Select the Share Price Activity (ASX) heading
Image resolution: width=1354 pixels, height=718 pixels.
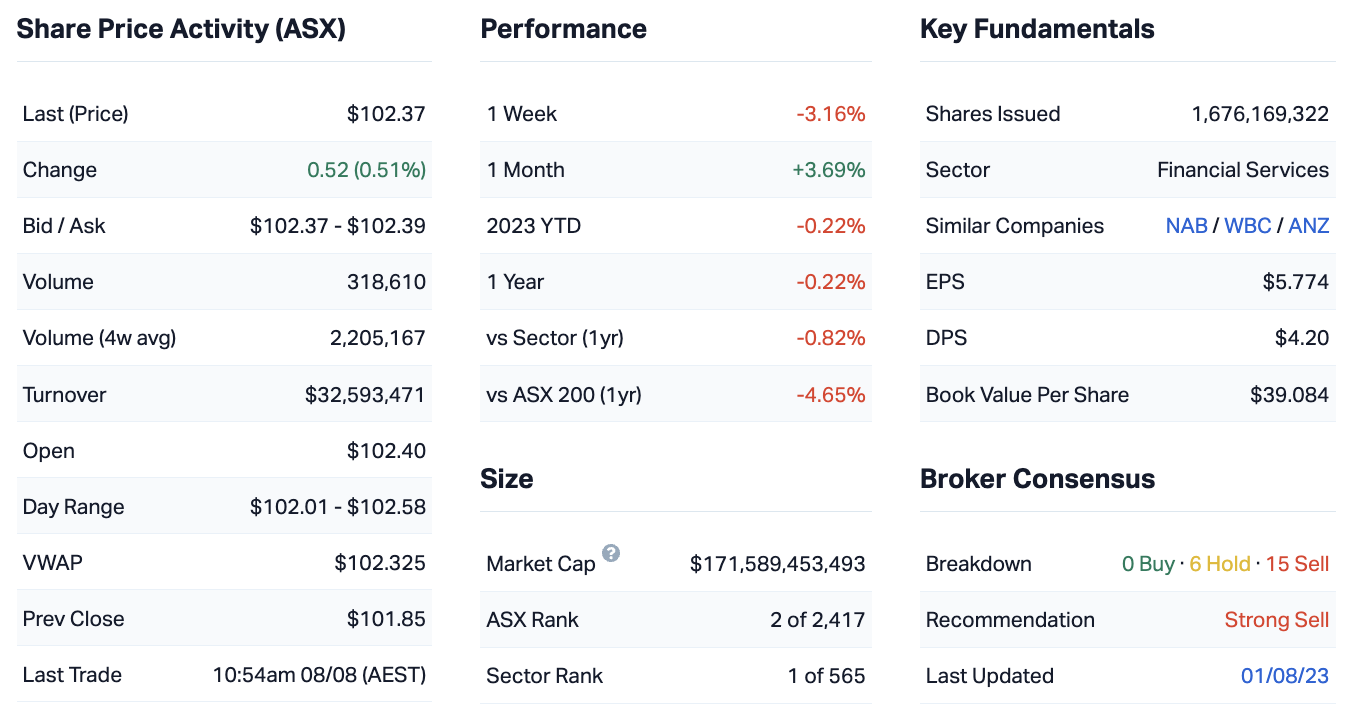[x=181, y=29]
